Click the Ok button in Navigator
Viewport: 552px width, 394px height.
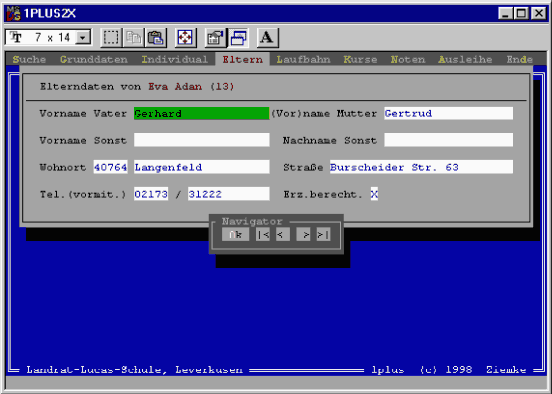tap(236, 234)
